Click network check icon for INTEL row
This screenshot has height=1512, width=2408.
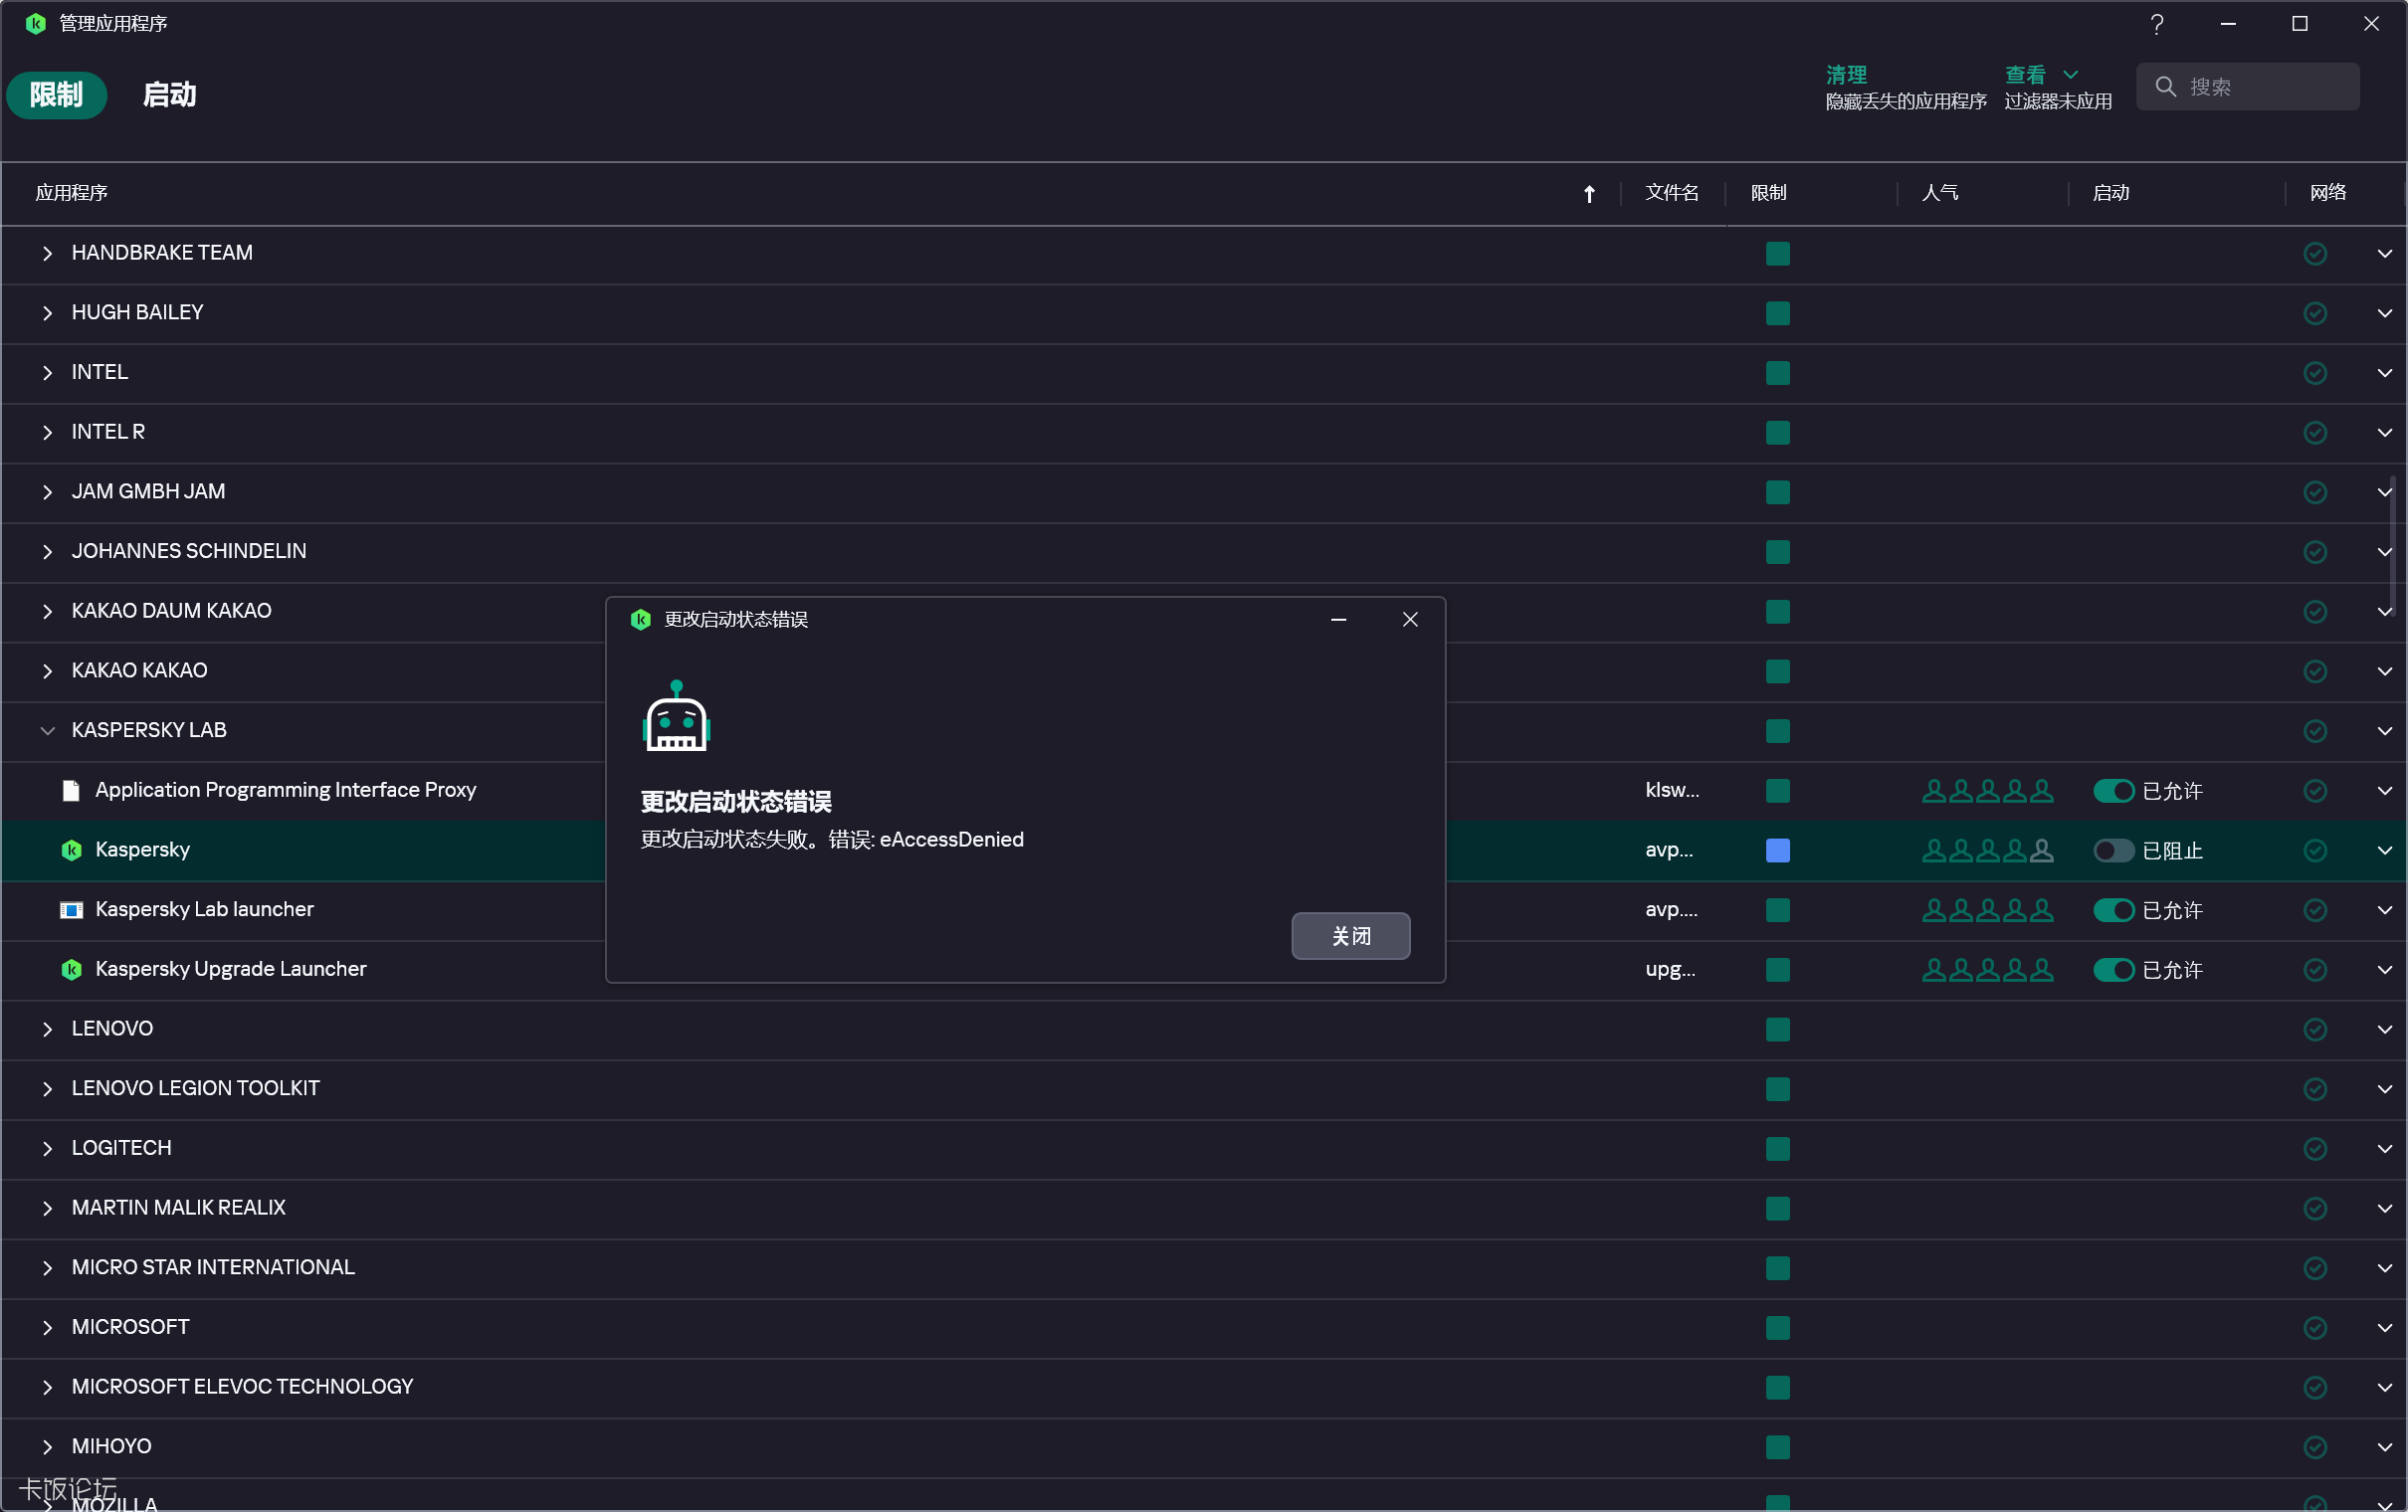pos(2315,373)
